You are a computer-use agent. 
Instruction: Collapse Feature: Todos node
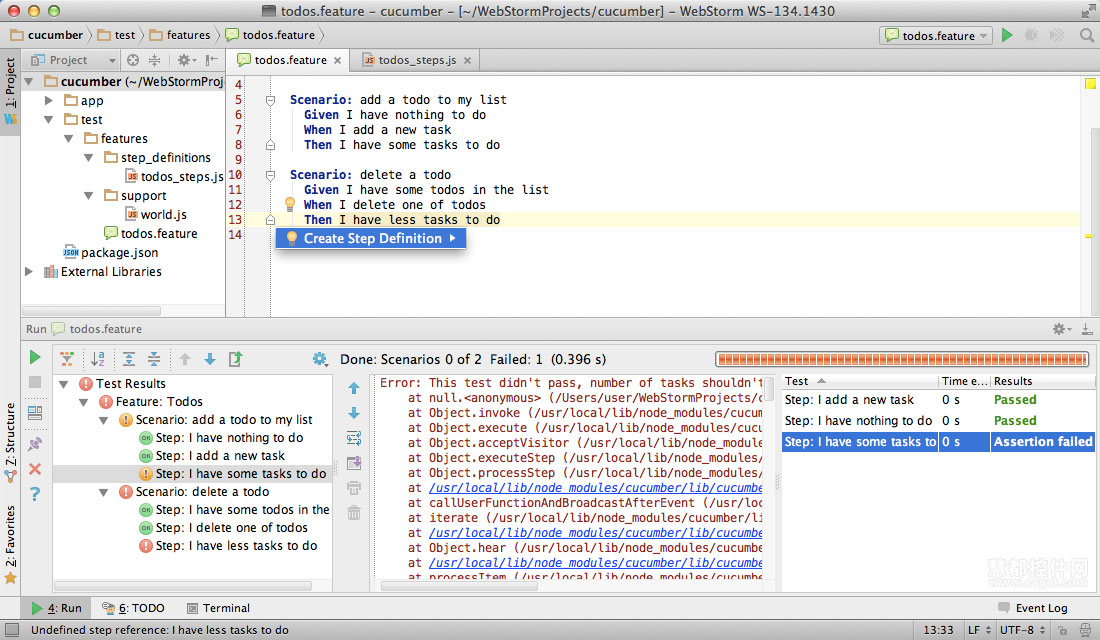point(83,402)
